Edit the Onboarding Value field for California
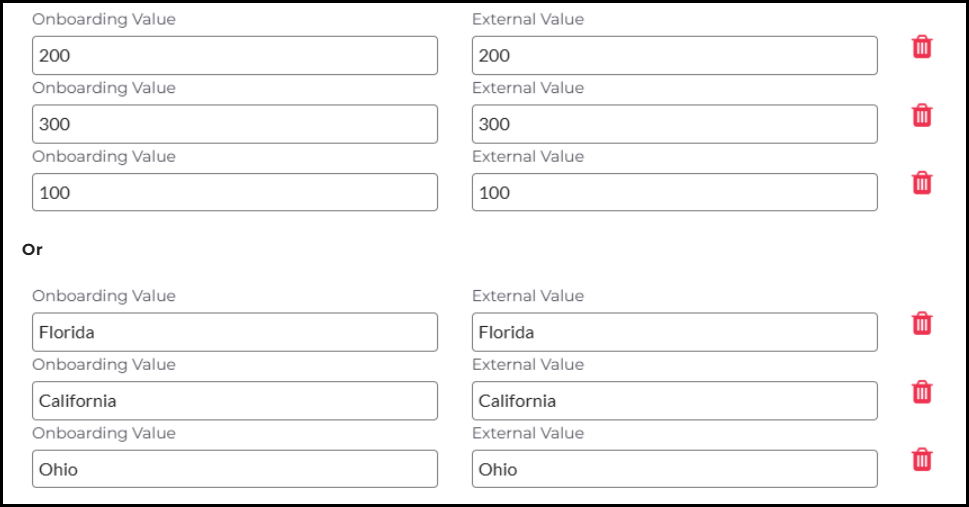Viewport: 969px width, 507px height. pyautogui.click(x=234, y=401)
